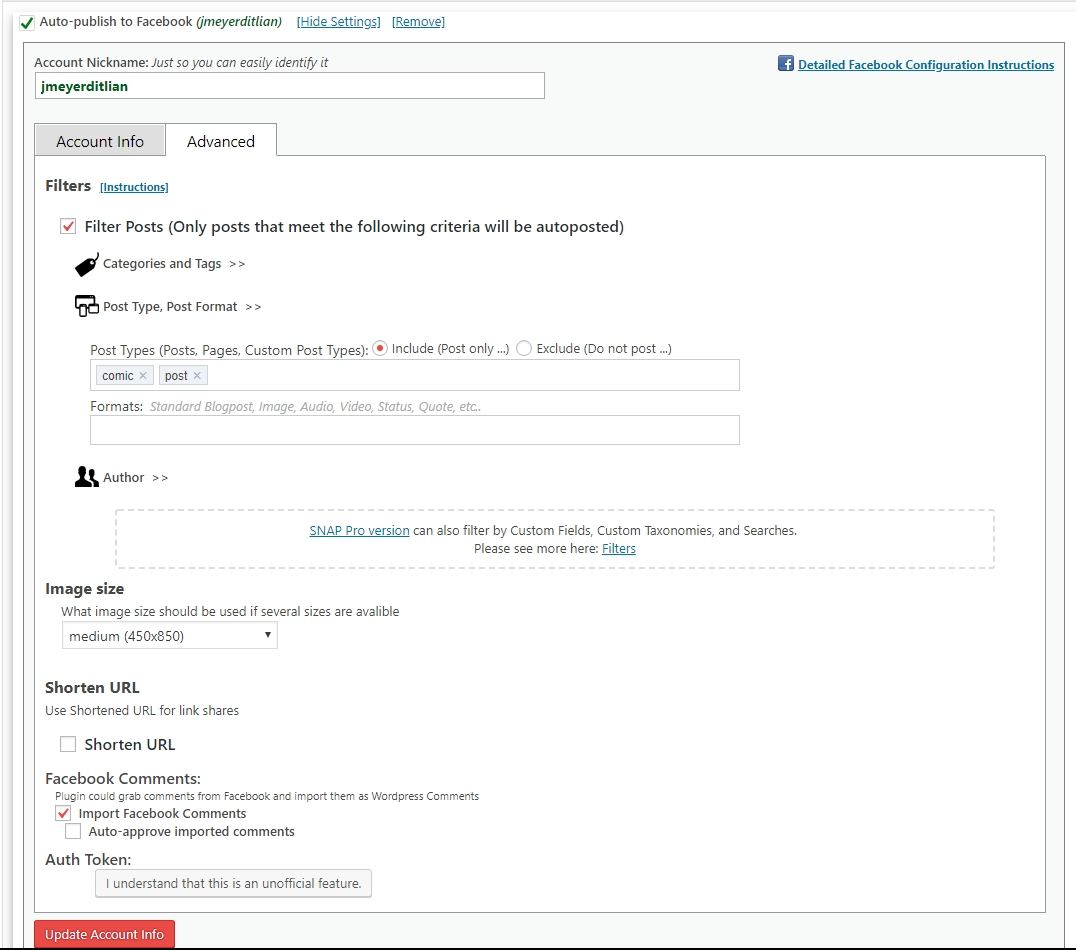Open the Filters Instructions link
1076x950 pixels.
[x=134, y=187]
